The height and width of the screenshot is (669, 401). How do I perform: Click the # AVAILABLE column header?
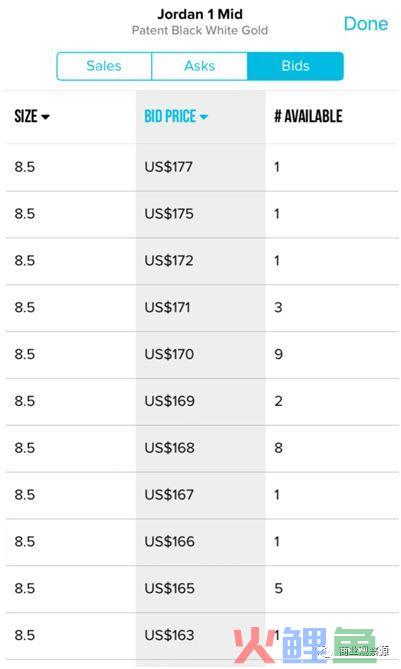[308, 116]
